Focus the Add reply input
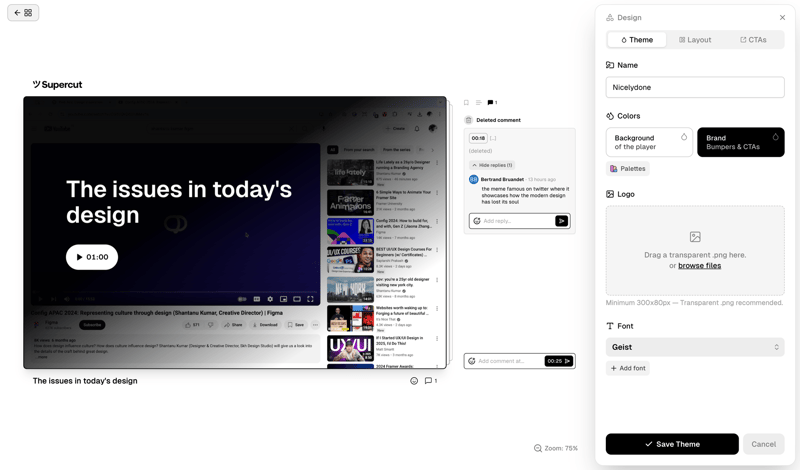The height and width of the screenshot is (470, 800). [x=517, y=221]
